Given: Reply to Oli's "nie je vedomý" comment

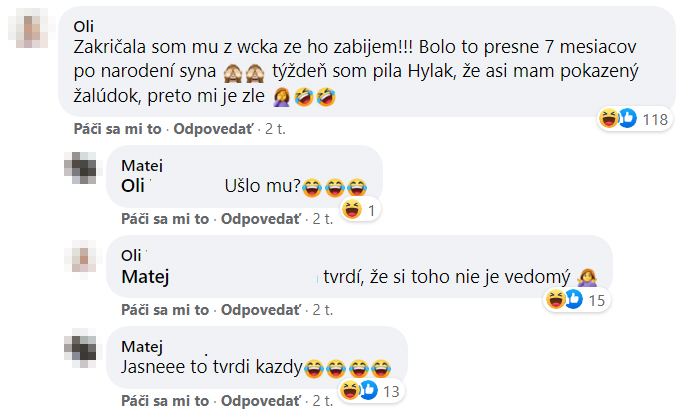Looking at the screenshot, I should pyautogui.click(x=261, y=309).
